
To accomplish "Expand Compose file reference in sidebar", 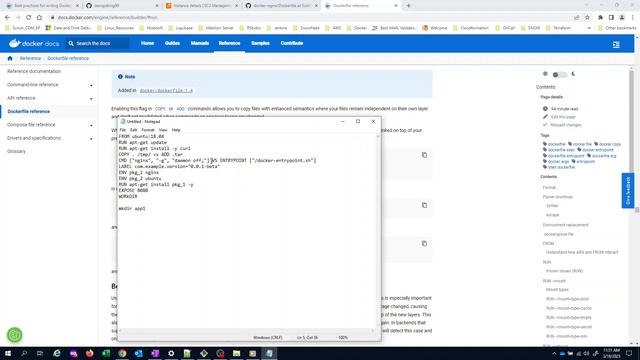I will tap(91, 125).
